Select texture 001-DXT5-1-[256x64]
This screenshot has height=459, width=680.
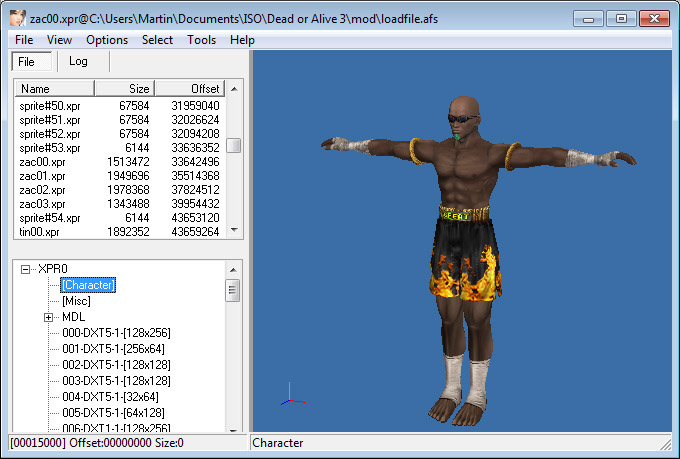coord(113,349)
